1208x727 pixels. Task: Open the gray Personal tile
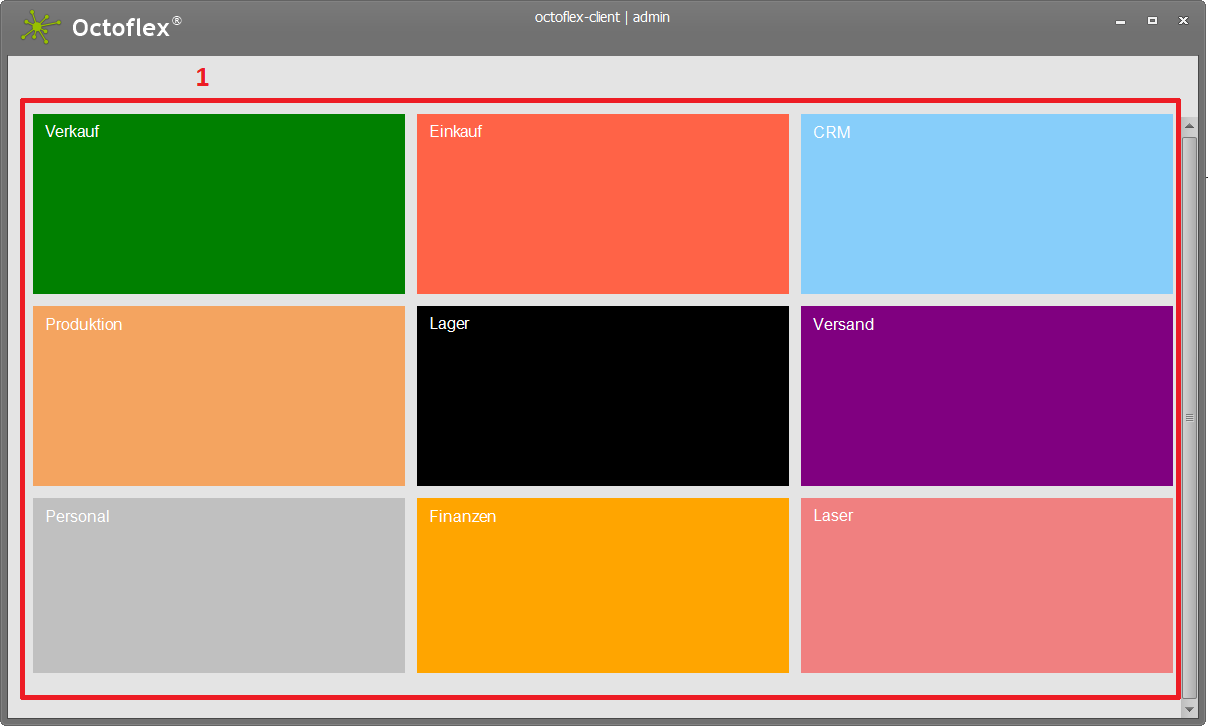(x=218, y=585)
